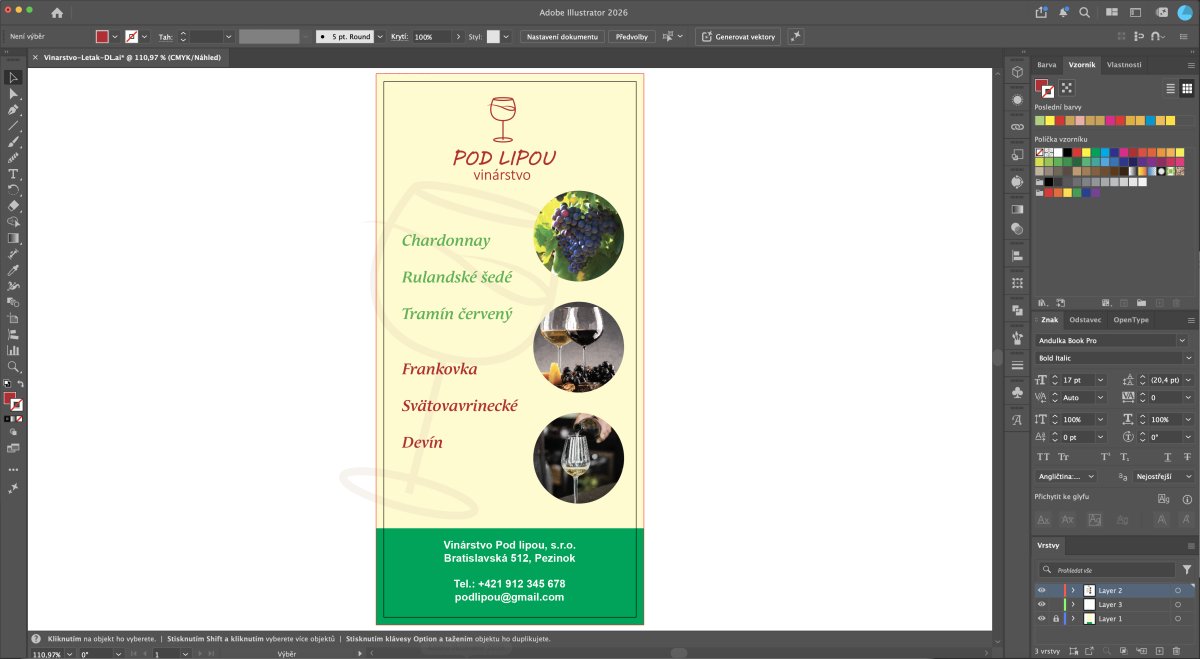This screenshot has height=659, width=1200.
Task: Select the Eraser tool
Action: tap(14, 205)
